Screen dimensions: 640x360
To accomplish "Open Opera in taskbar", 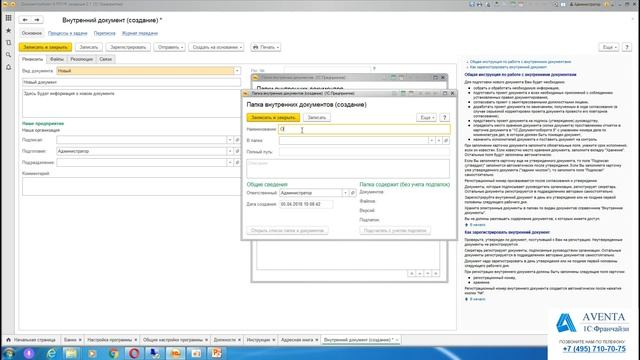I will click(x=134, y=353).
